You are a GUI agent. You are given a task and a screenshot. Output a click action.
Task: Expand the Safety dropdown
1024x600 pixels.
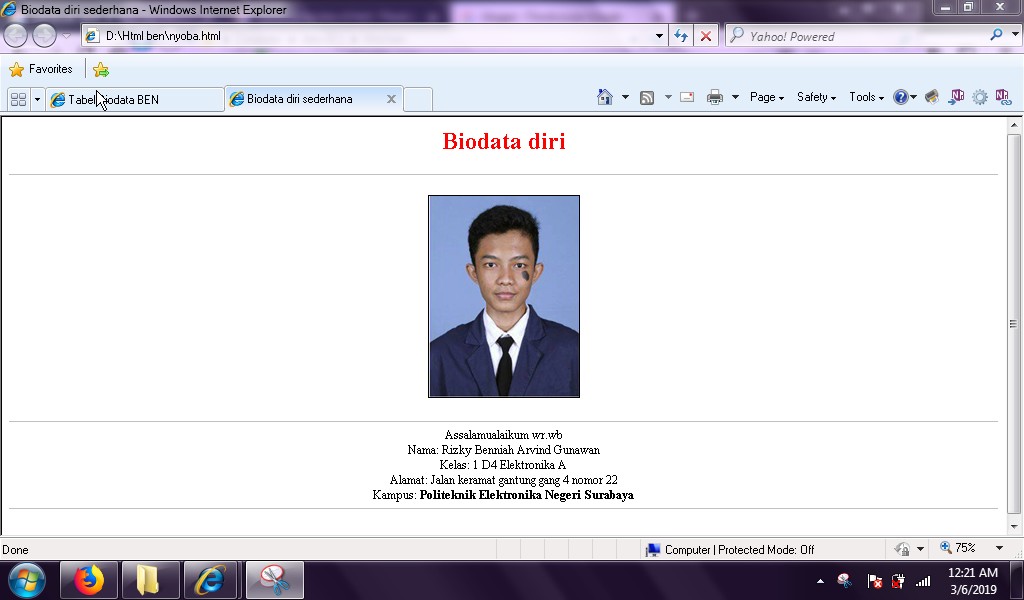(815, 97)
